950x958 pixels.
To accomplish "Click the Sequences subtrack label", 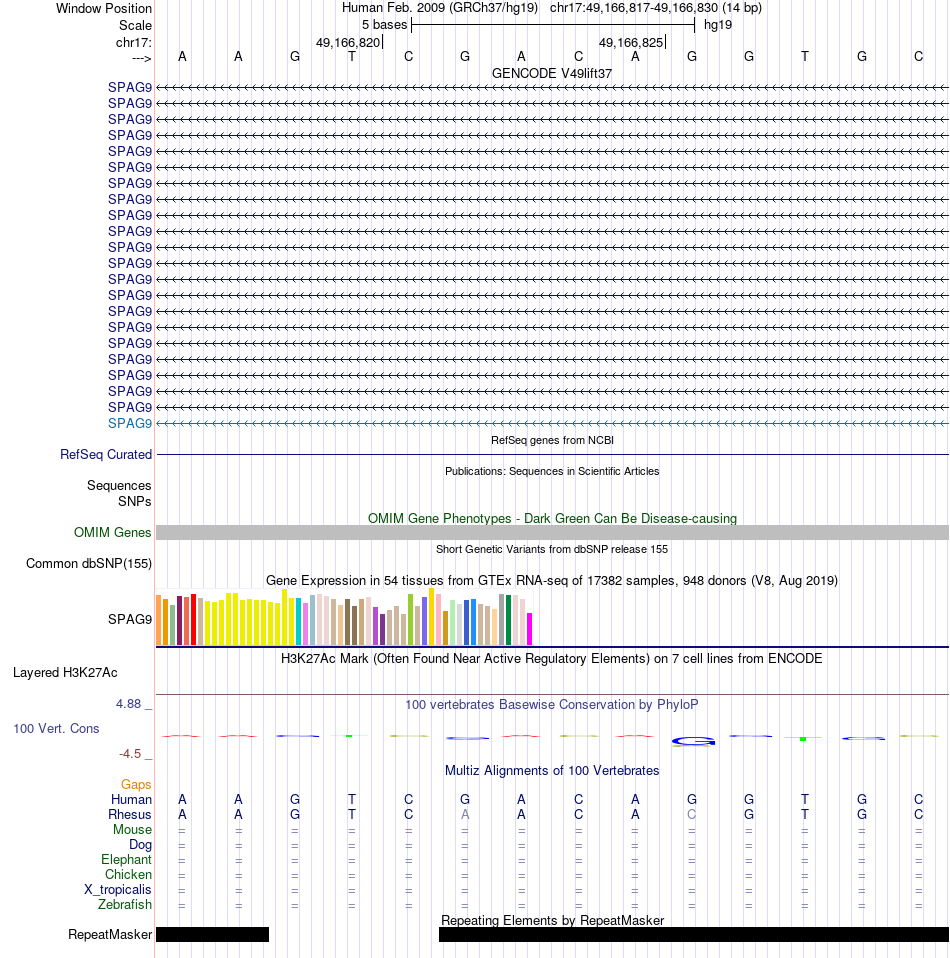I will 119,486.
